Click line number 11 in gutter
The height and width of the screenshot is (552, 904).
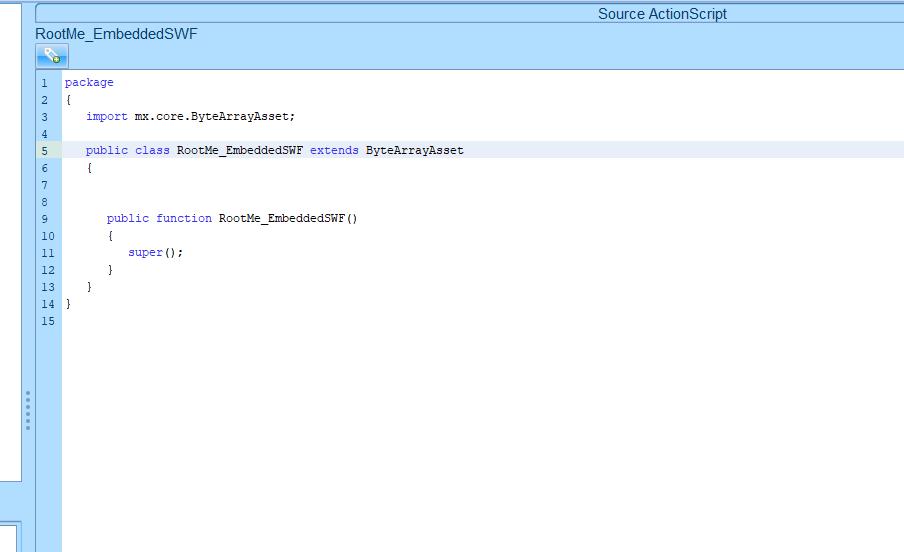pos(48,253)
